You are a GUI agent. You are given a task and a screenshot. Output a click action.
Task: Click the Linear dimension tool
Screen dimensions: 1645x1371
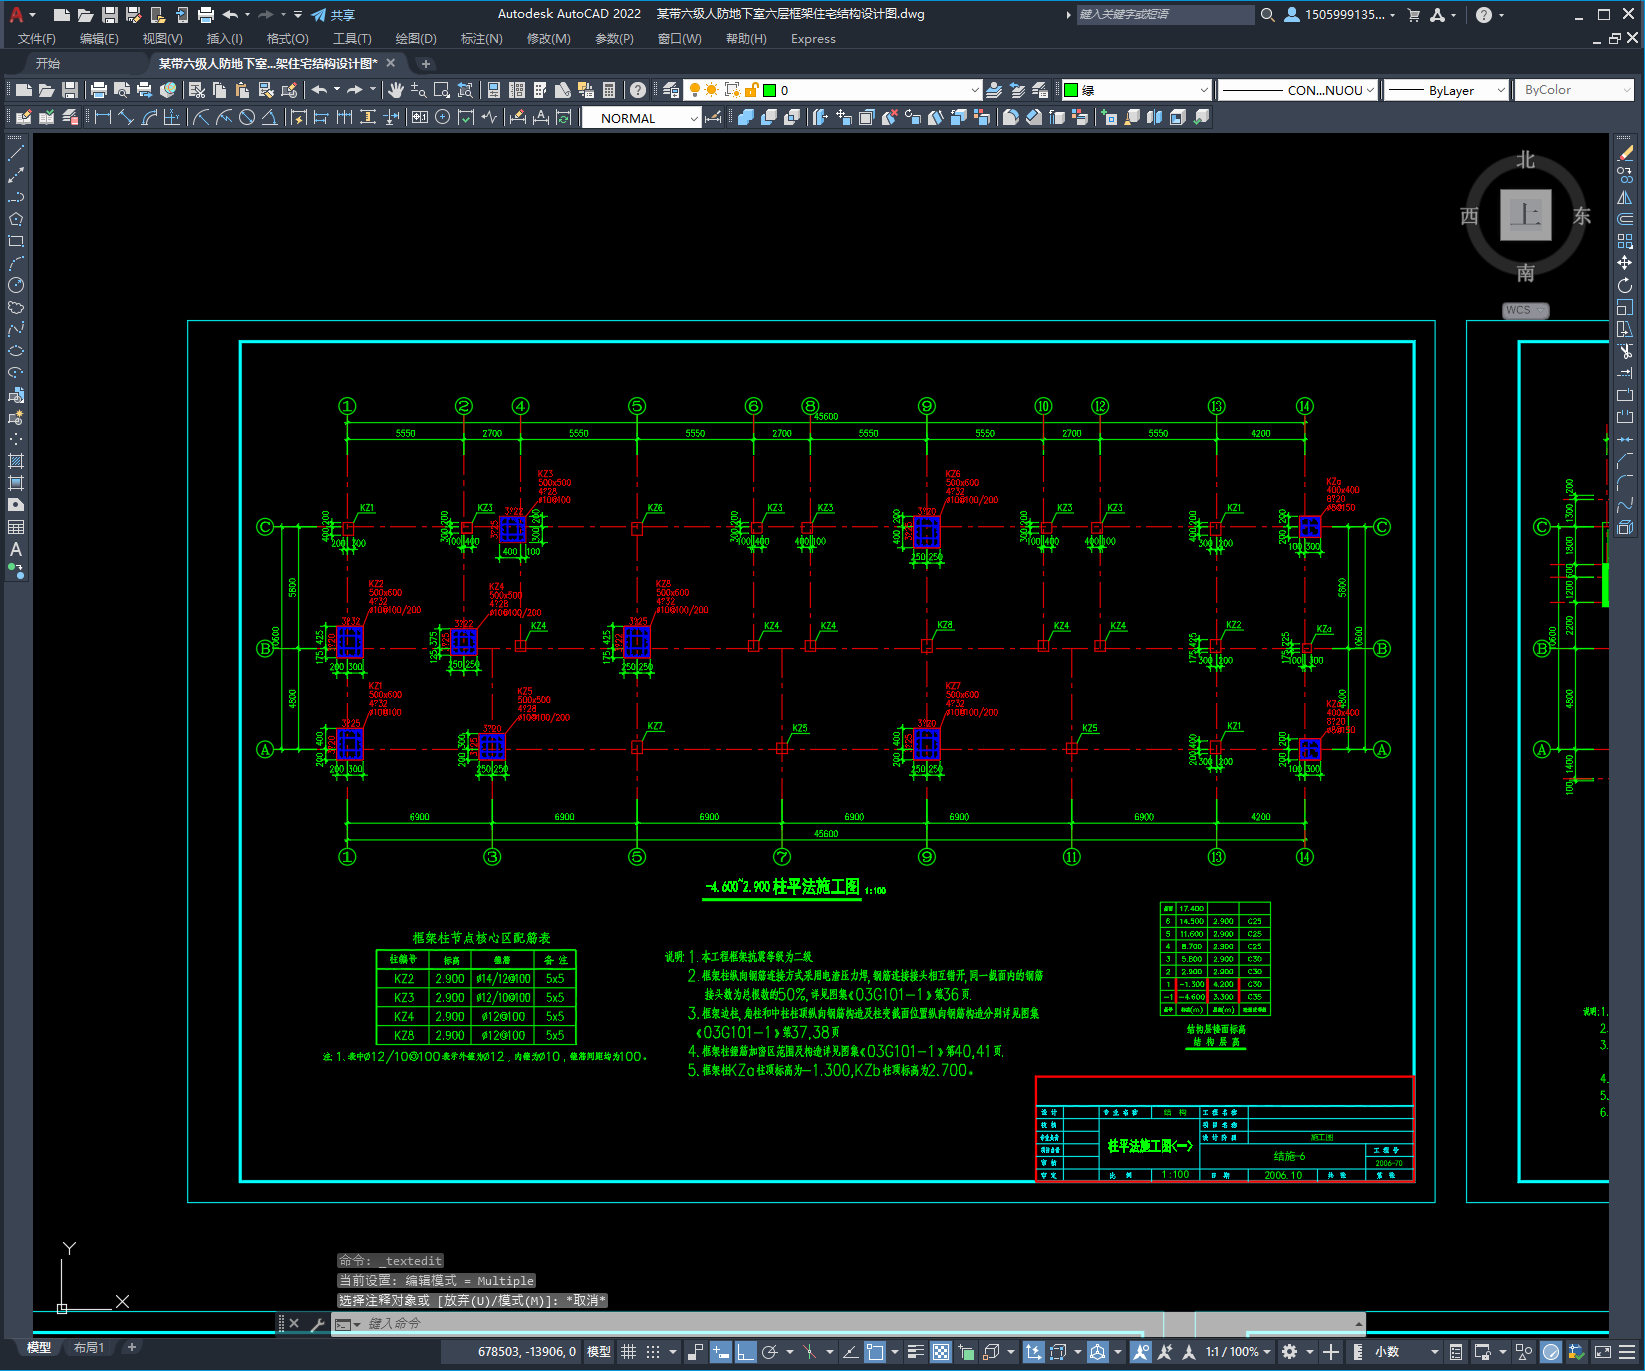click(x=102, y=117)
